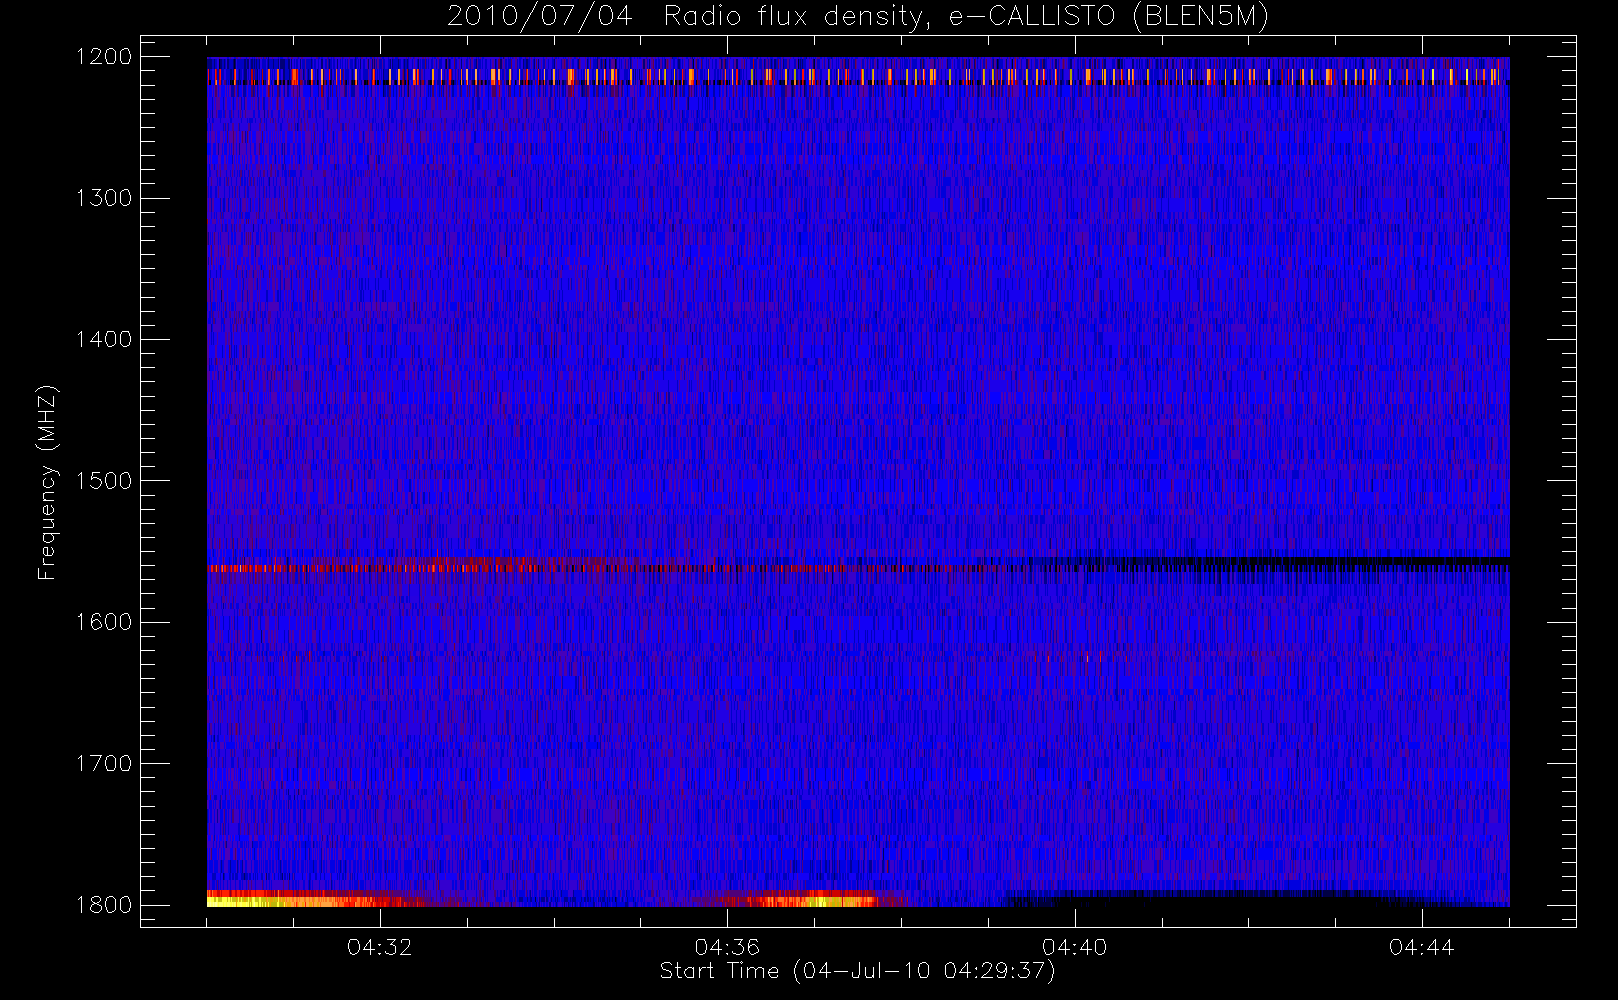Click the 1400 frequency tick label
1618x1000 pixels.
[104, 339]
